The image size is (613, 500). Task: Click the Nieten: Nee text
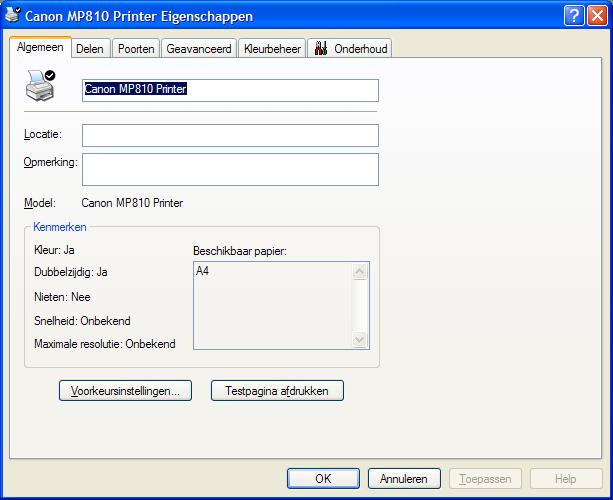click(63, 297)
